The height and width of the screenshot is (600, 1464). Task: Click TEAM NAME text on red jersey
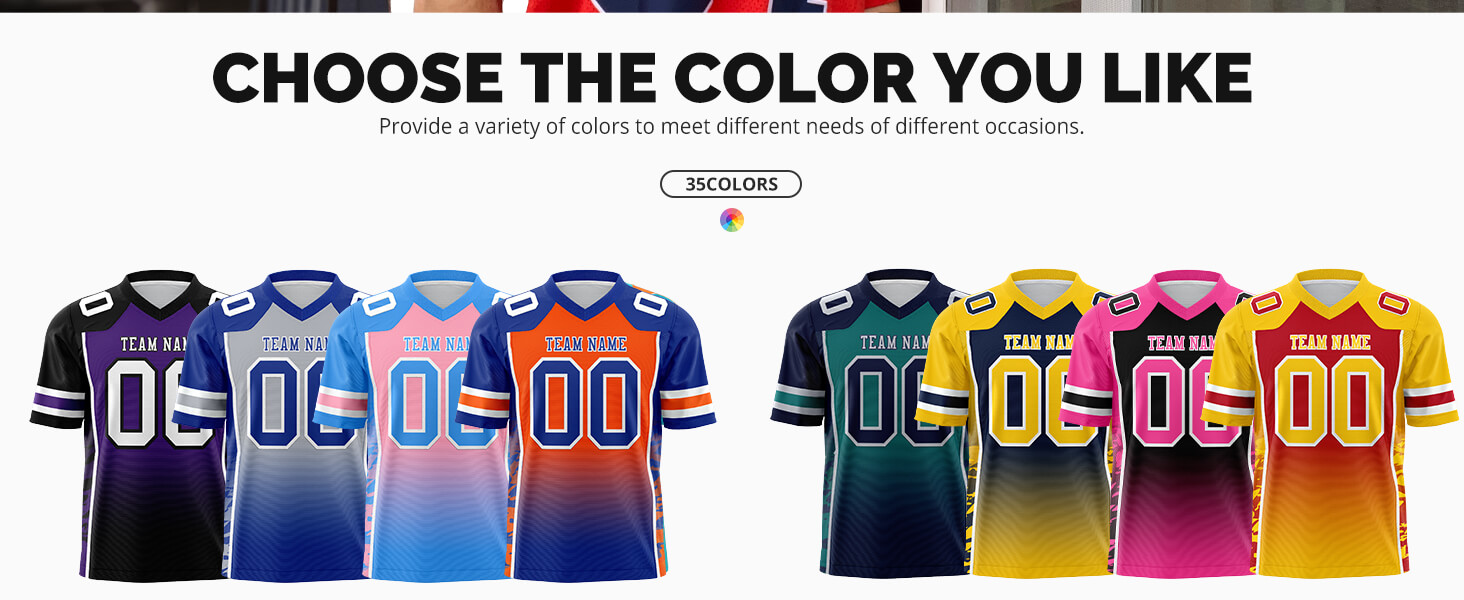point(1329,342)
